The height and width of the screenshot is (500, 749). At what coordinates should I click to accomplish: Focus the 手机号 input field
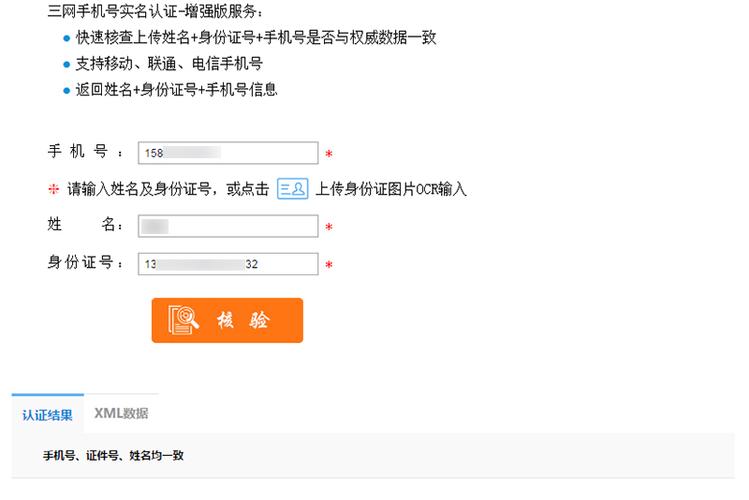(228, 153)
